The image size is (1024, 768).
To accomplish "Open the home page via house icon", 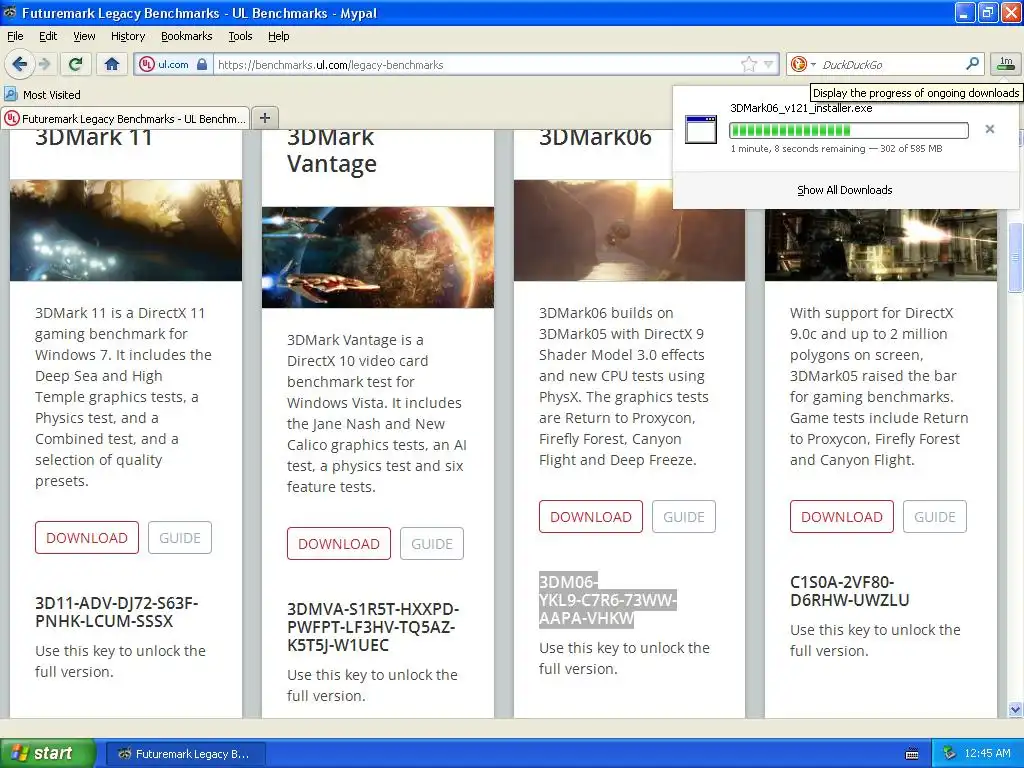I will pos(112,64).
